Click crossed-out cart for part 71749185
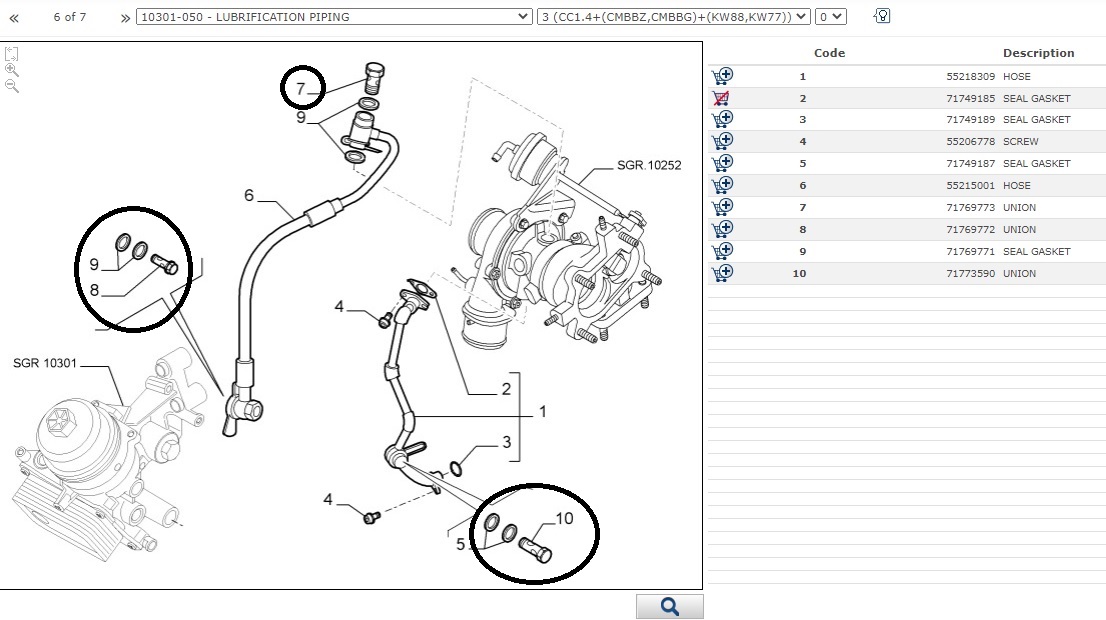Viewport: 1106px width, 620px height. point(722,98)
